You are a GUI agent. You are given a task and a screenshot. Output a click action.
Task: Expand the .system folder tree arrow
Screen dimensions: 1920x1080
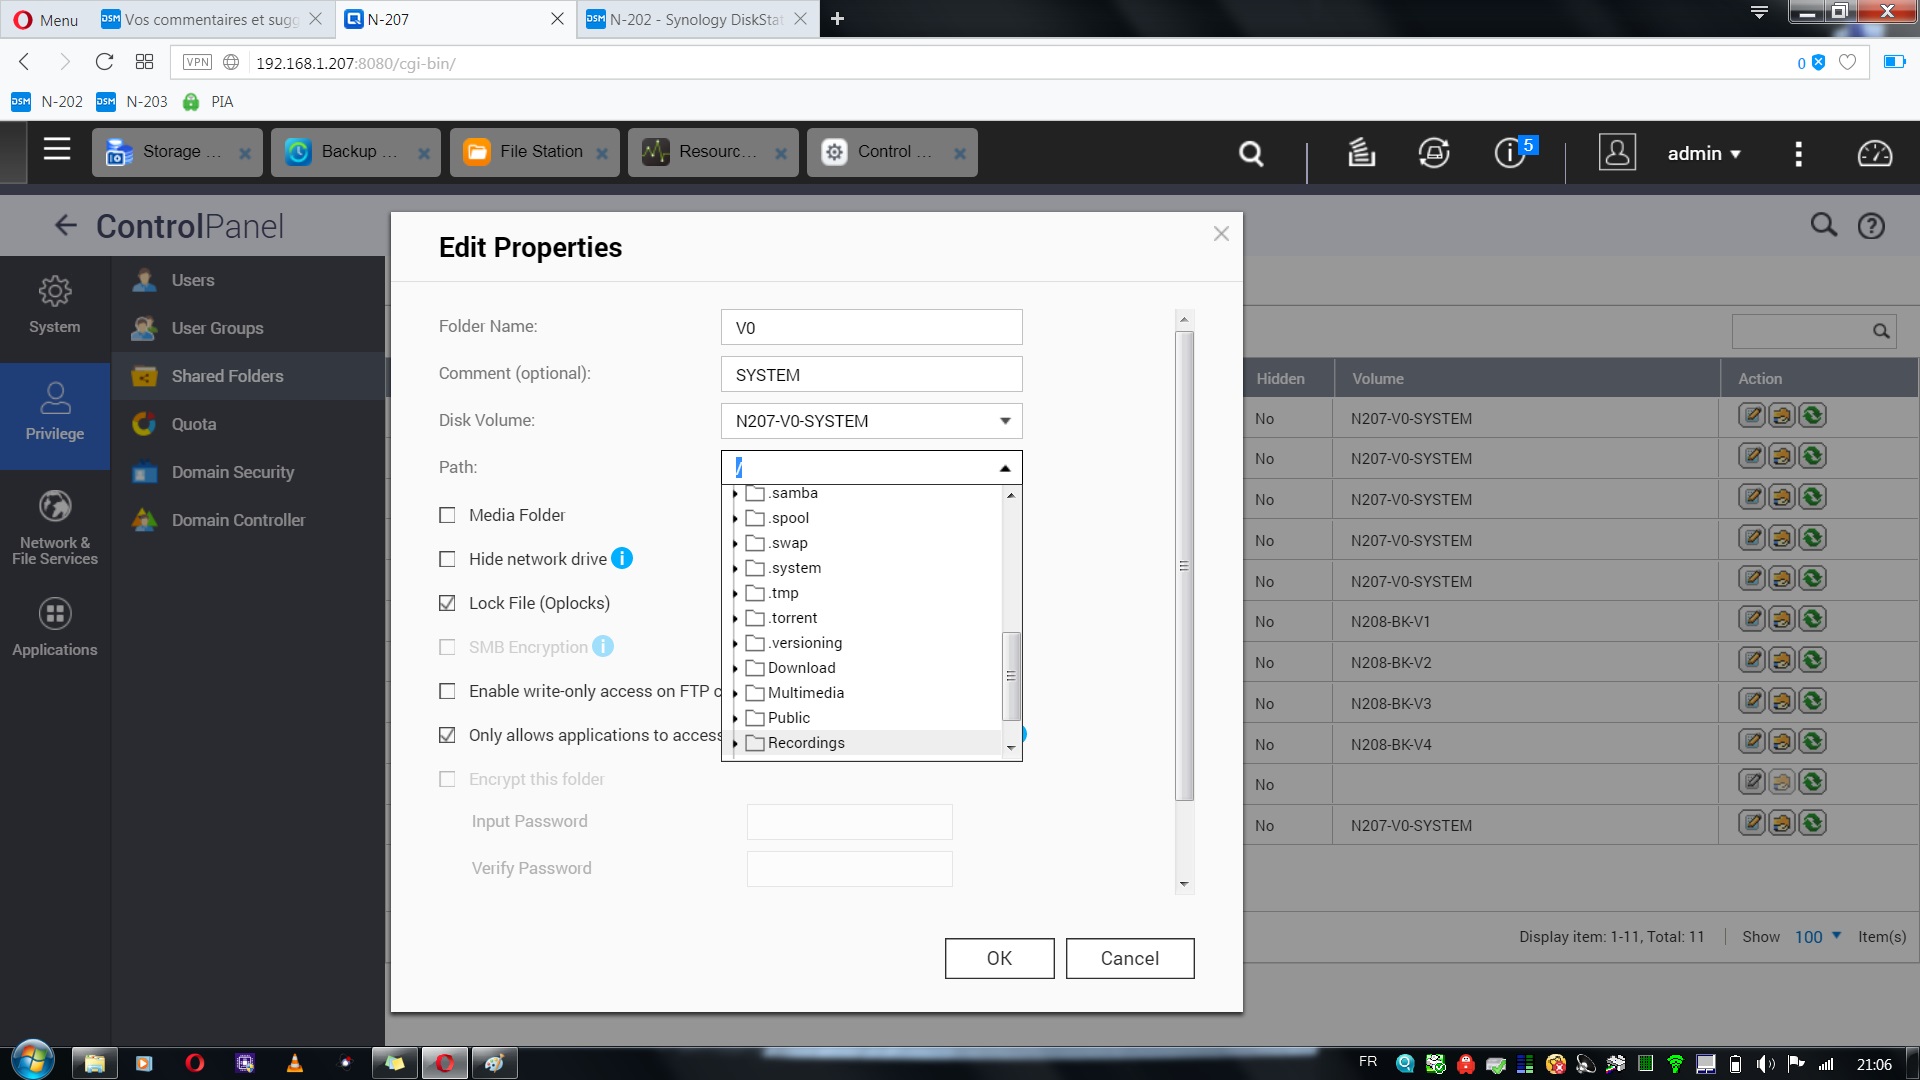coord(735,568)
